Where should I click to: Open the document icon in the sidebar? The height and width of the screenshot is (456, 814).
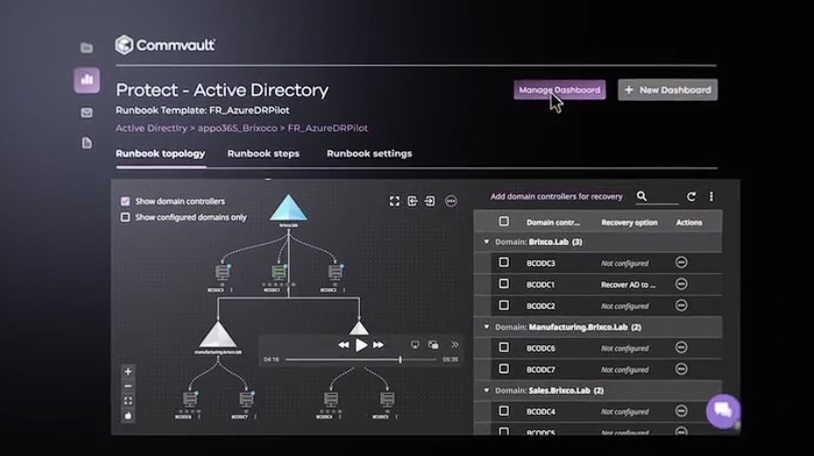tap(87, 143)
